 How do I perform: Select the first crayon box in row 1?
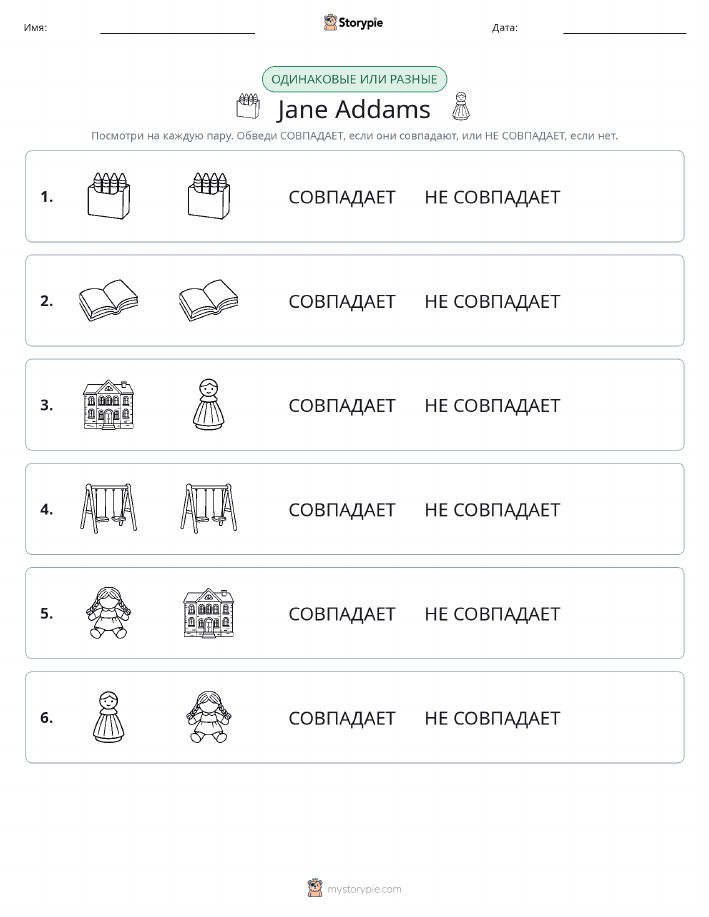(x=109, y=196)
